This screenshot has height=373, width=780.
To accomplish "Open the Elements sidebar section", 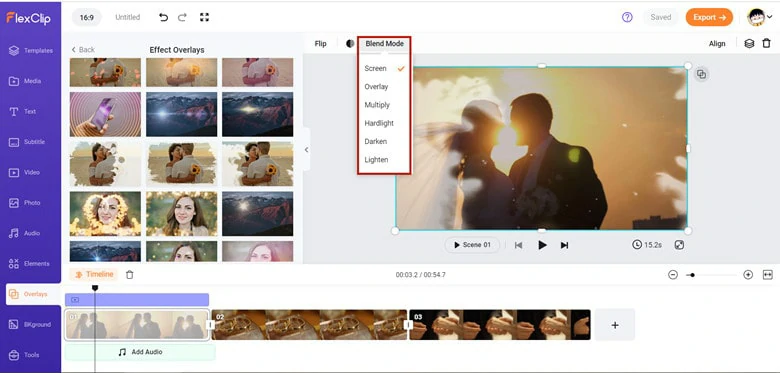I will click(30, 264).
